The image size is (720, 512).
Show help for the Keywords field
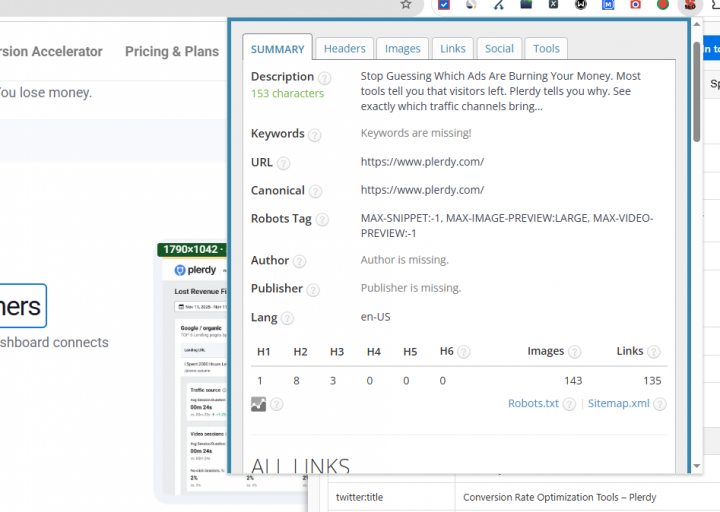315,135
